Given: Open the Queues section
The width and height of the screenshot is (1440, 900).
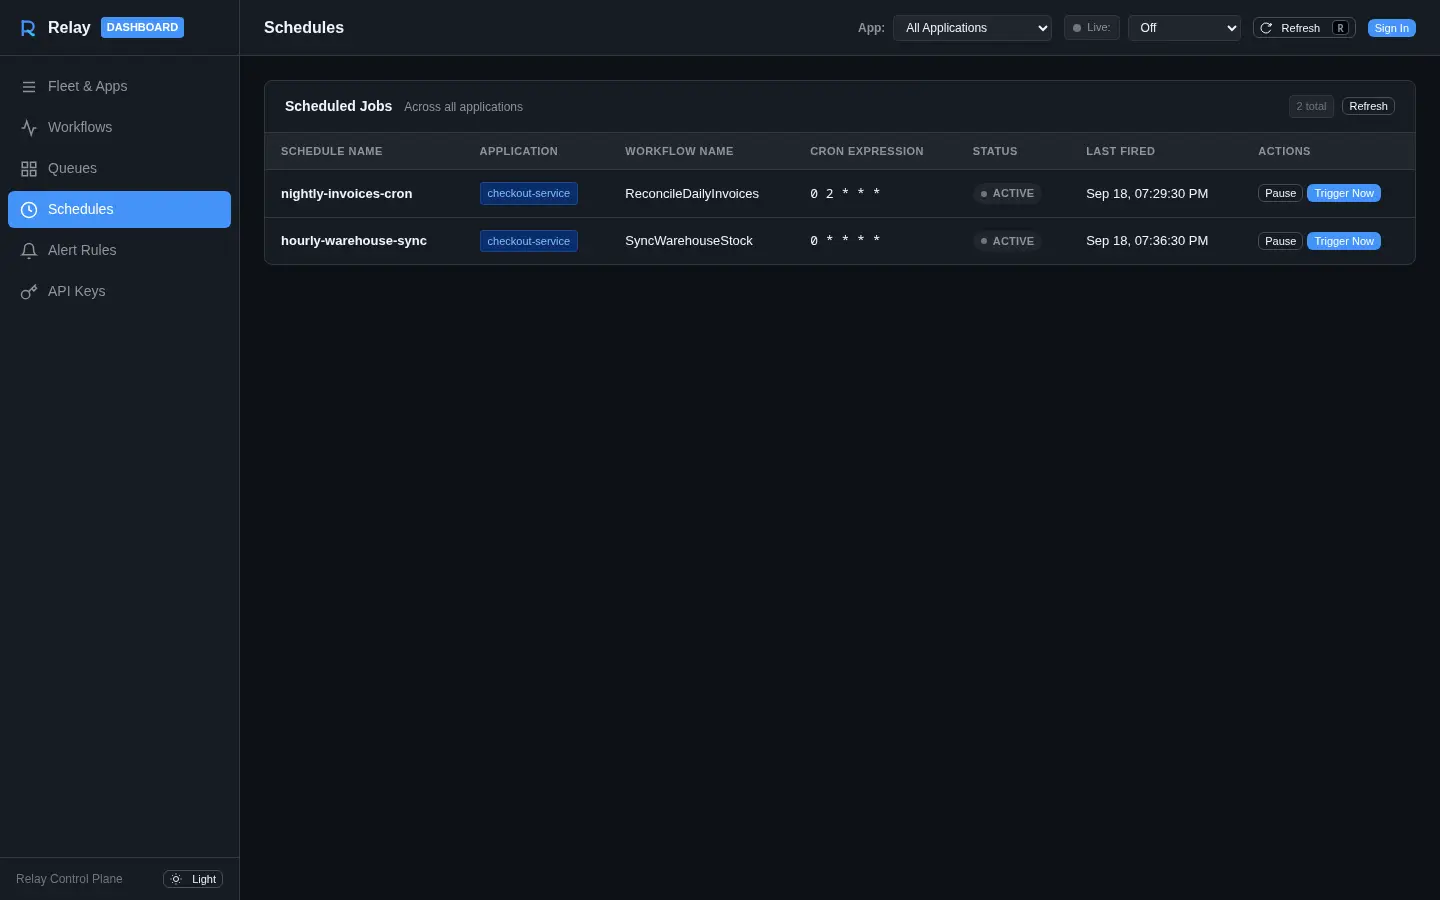Looking at the screenshot, I should 119,168.
